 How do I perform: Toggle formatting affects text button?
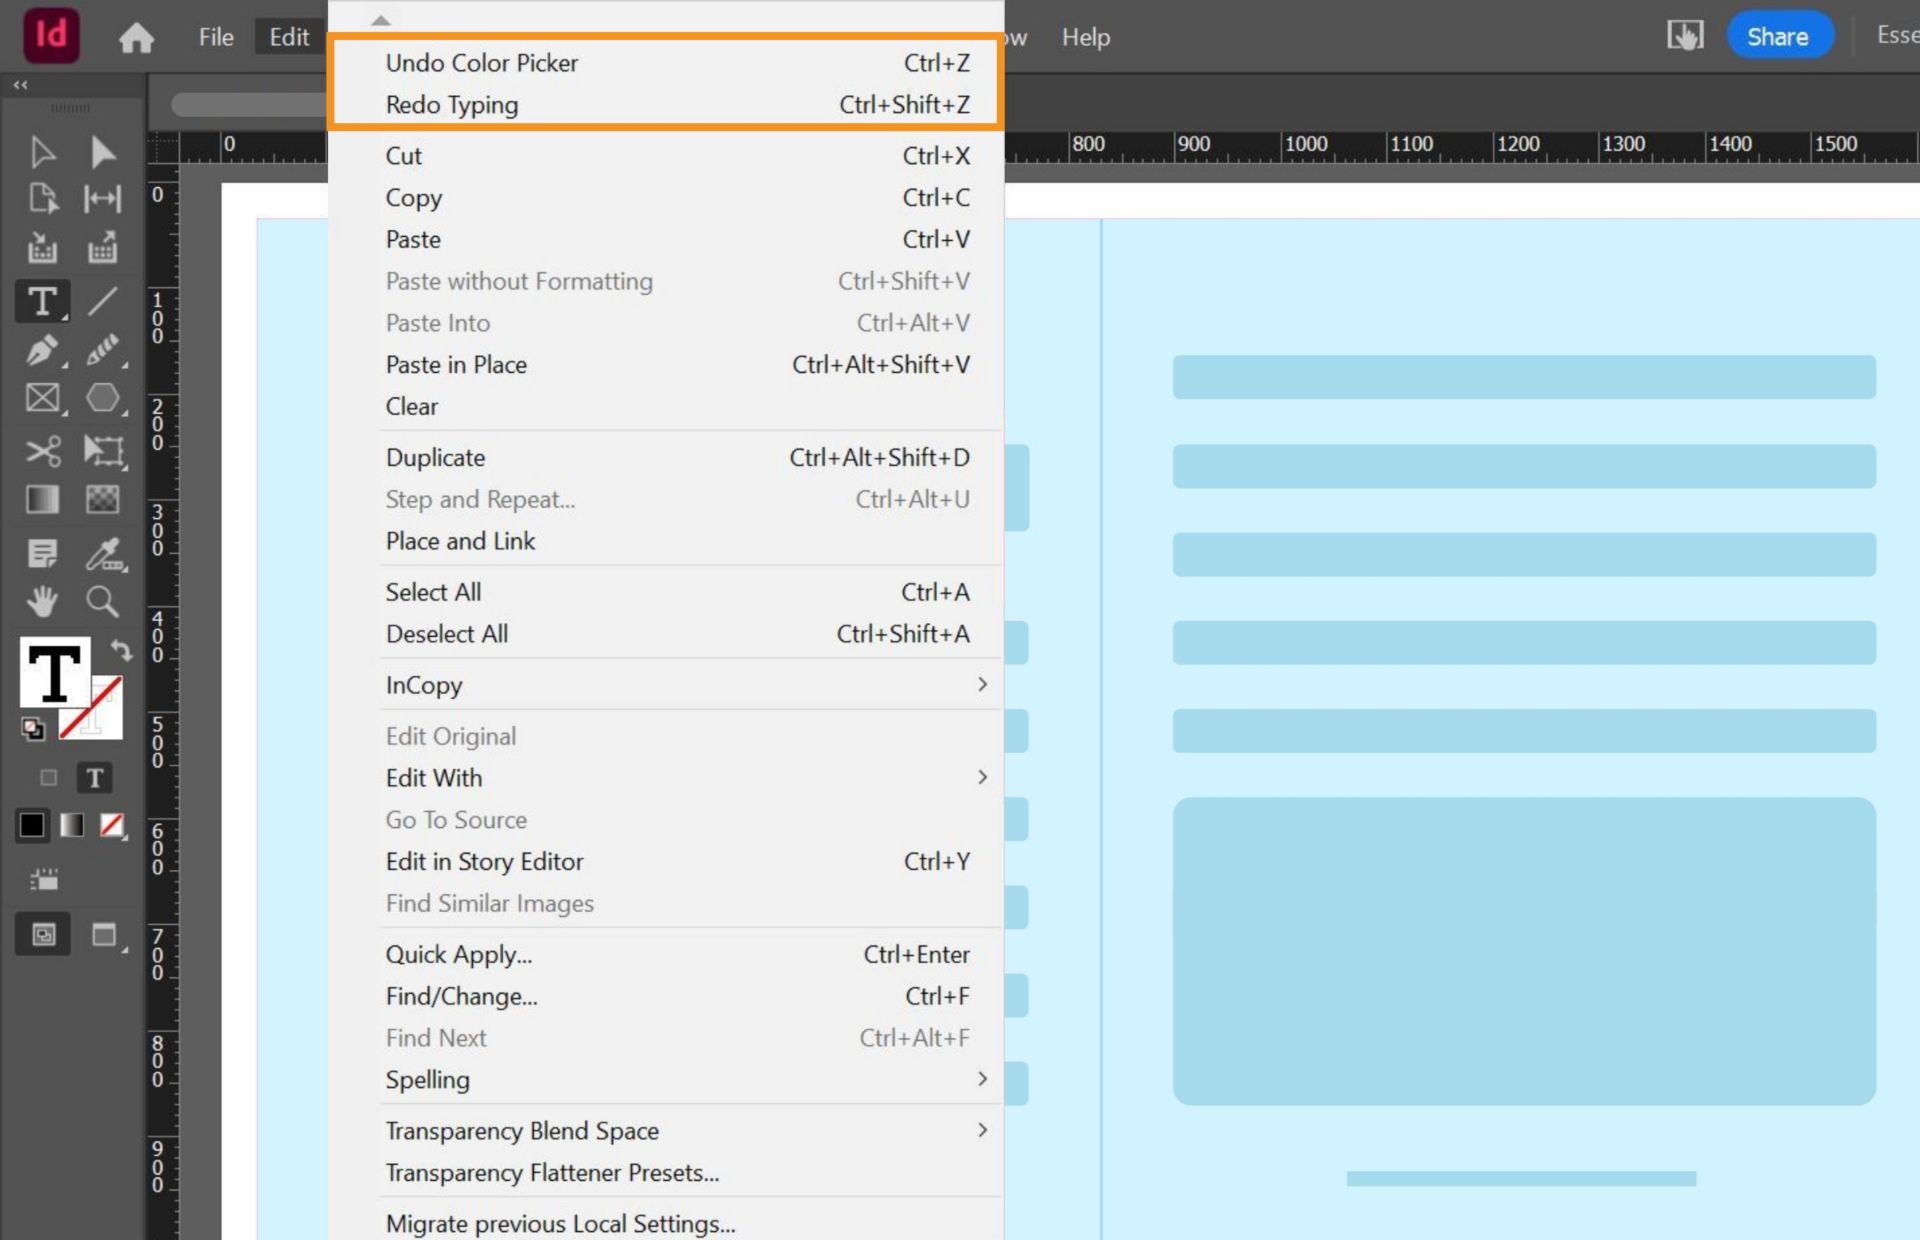(95, 778)
